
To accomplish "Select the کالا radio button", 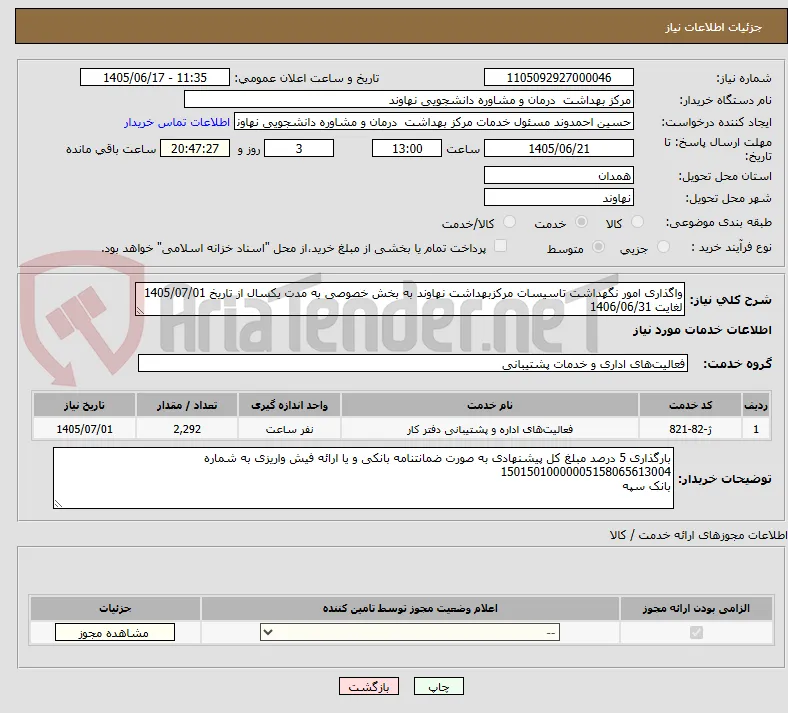I will tap(637, 222).
